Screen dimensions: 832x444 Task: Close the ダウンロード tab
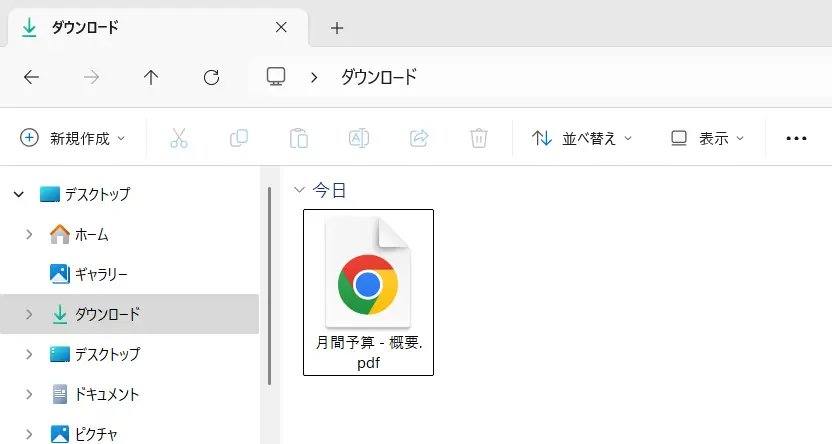click(x=281, y=28)
